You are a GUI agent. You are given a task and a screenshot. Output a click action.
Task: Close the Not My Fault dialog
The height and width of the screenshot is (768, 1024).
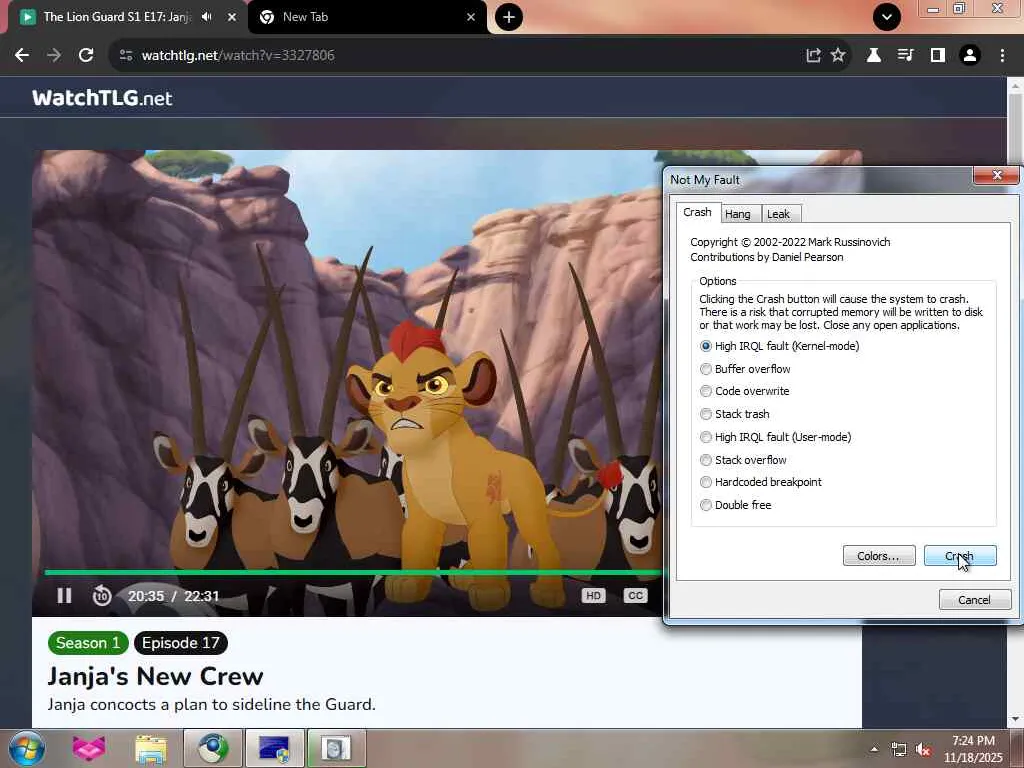[997, 175]
